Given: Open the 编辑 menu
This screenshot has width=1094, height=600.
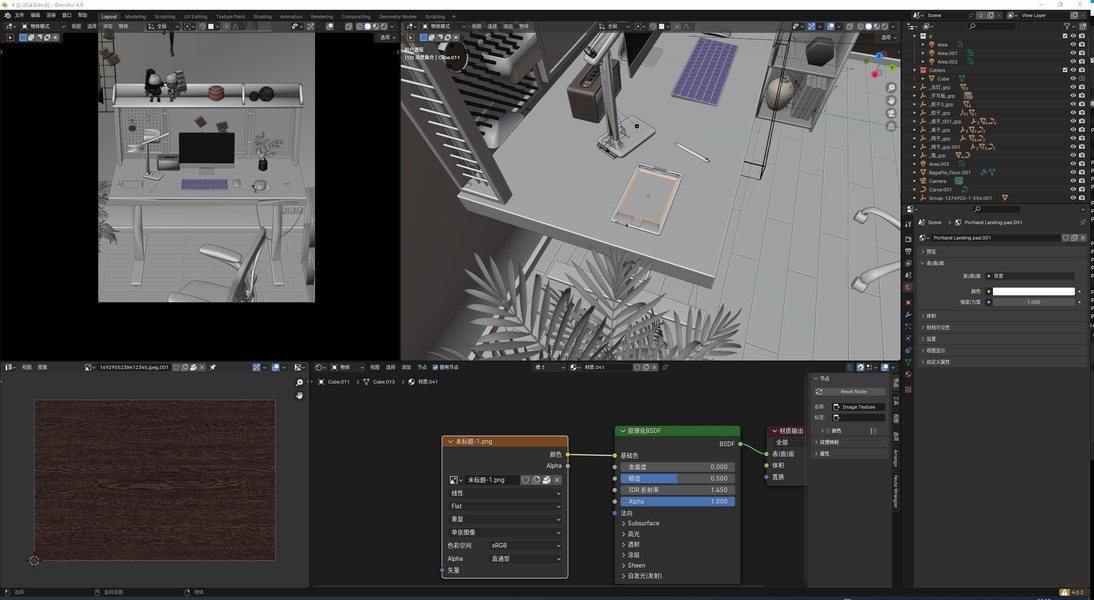Looking at the screenshot, I should tap(35, 15).
